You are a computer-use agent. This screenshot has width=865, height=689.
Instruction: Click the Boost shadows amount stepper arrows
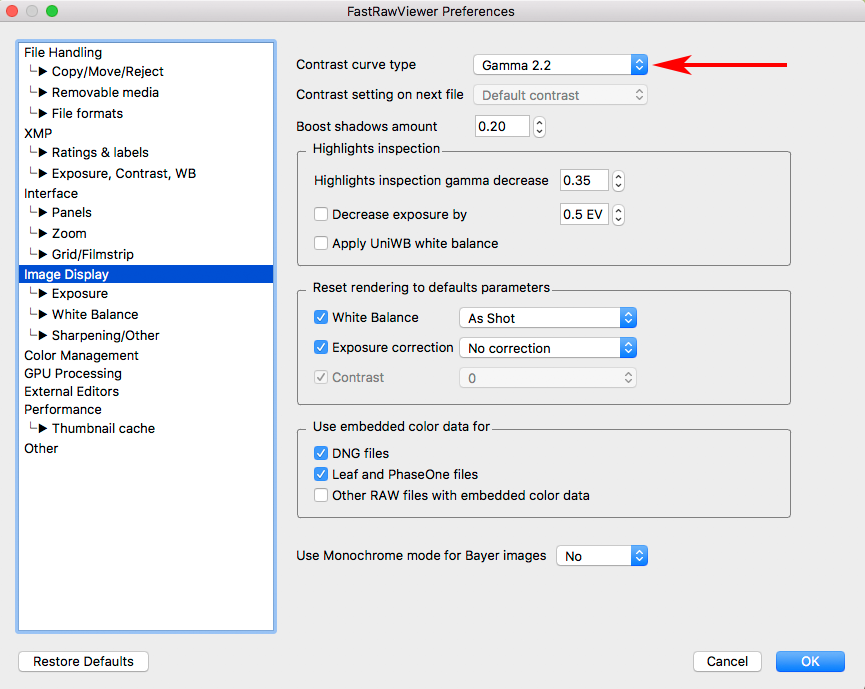(539, 127)
